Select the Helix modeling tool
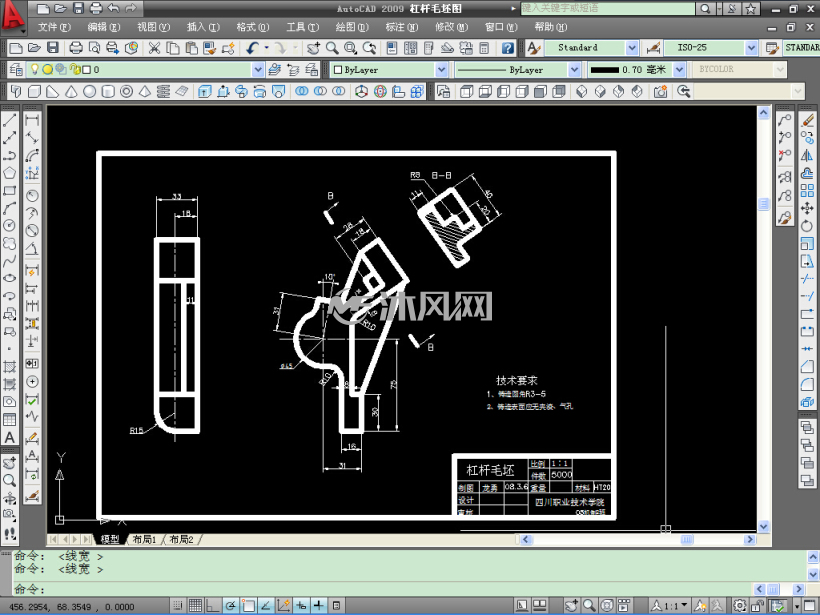820x615 pixels. (163, 92)
